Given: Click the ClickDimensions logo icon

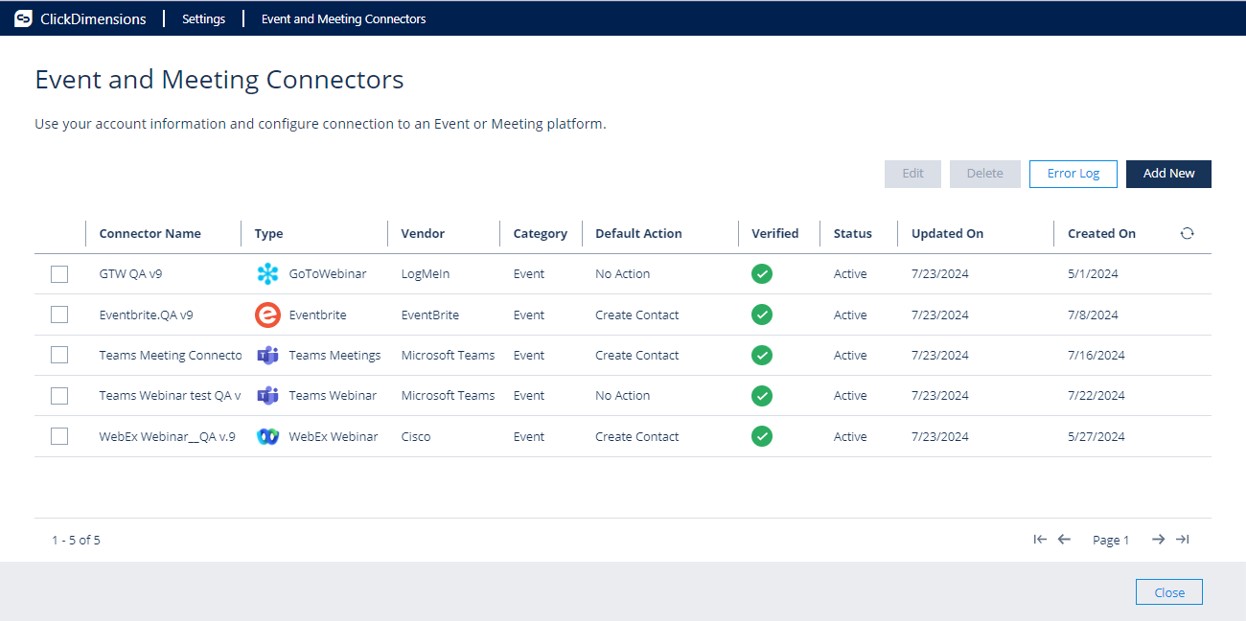Looking at the screenshot, I should click(x=23, y=18).
